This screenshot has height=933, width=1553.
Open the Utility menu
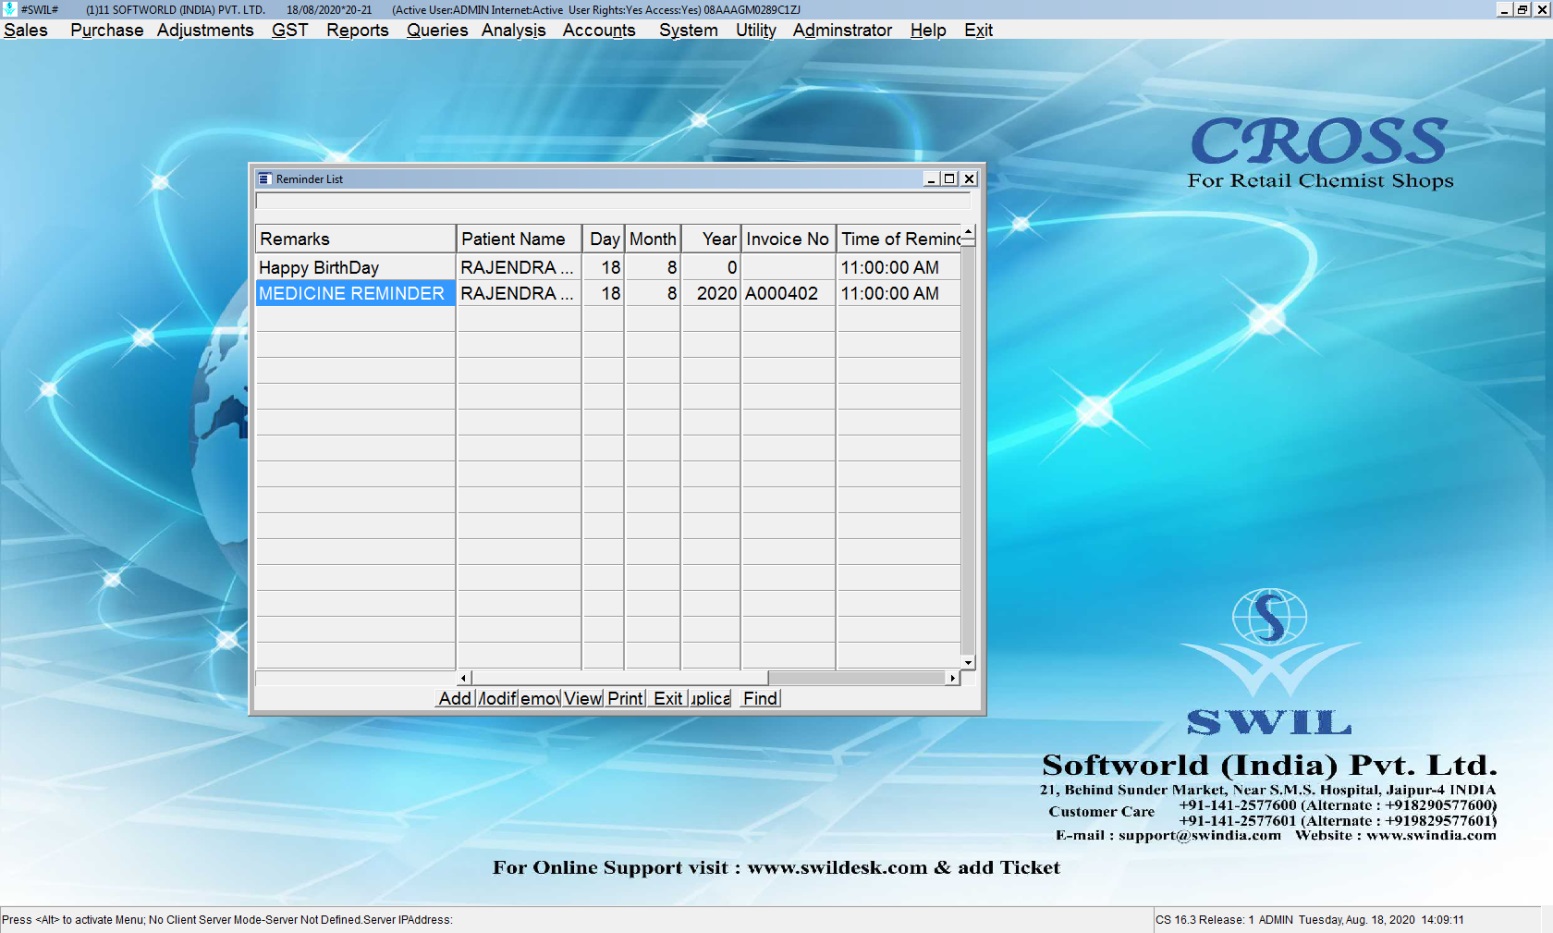coord(756,30)
